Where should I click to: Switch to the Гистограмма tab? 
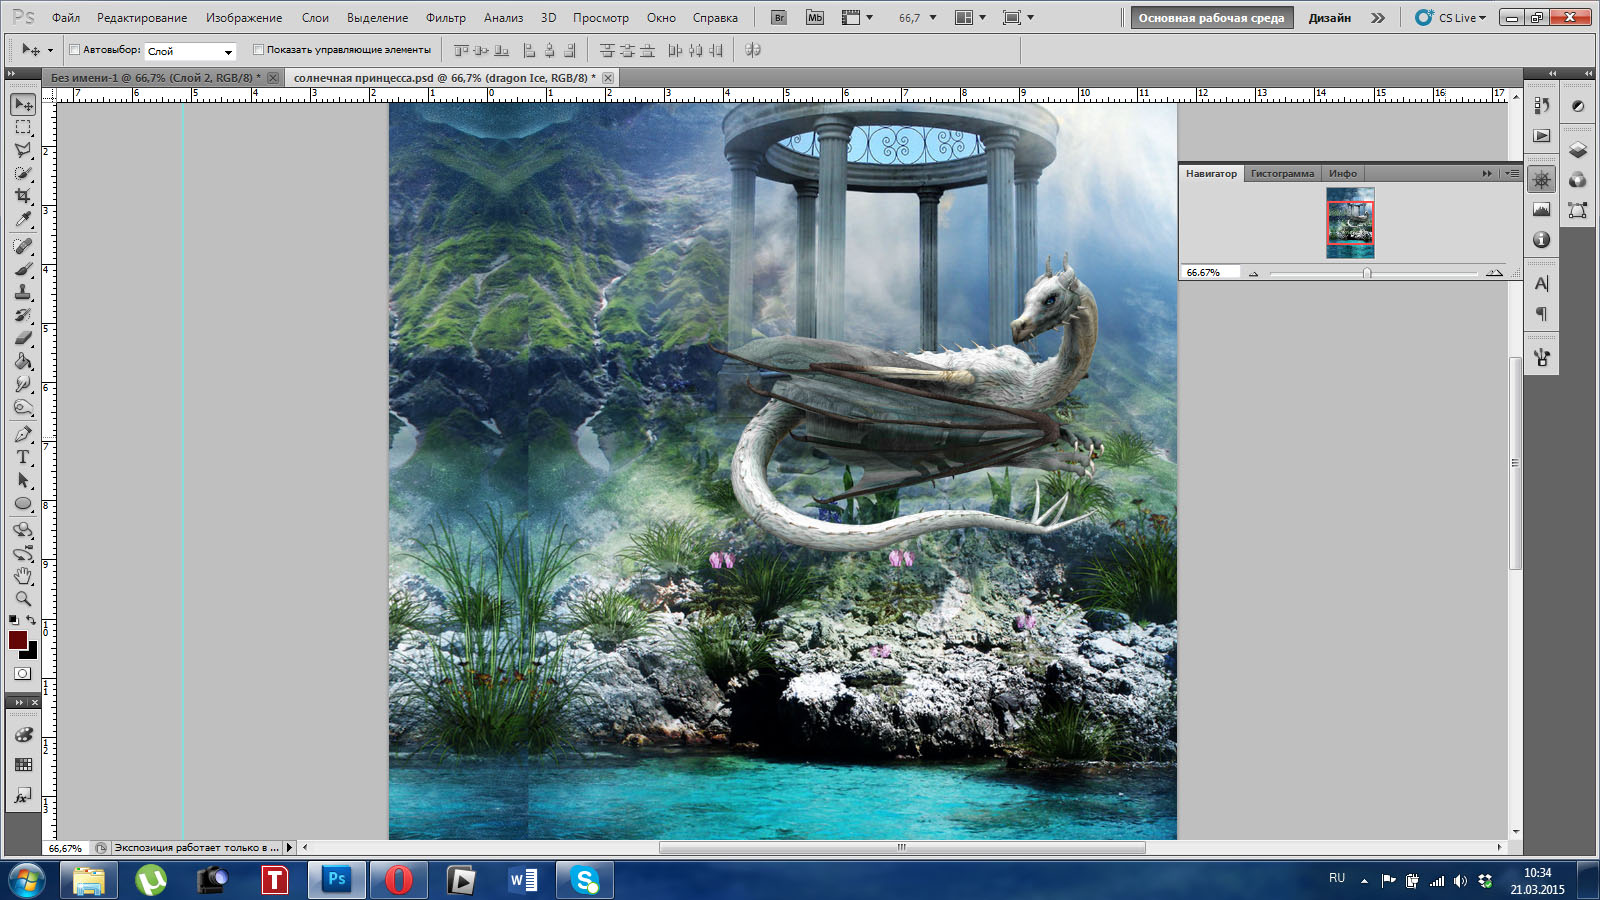click(1281, 174)
